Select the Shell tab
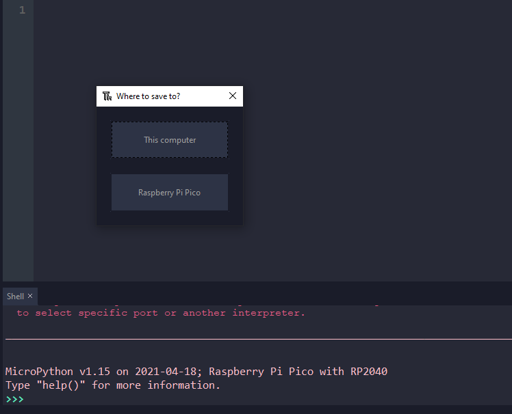The width and height of the screenshot is (512, 414). [15, 296]
